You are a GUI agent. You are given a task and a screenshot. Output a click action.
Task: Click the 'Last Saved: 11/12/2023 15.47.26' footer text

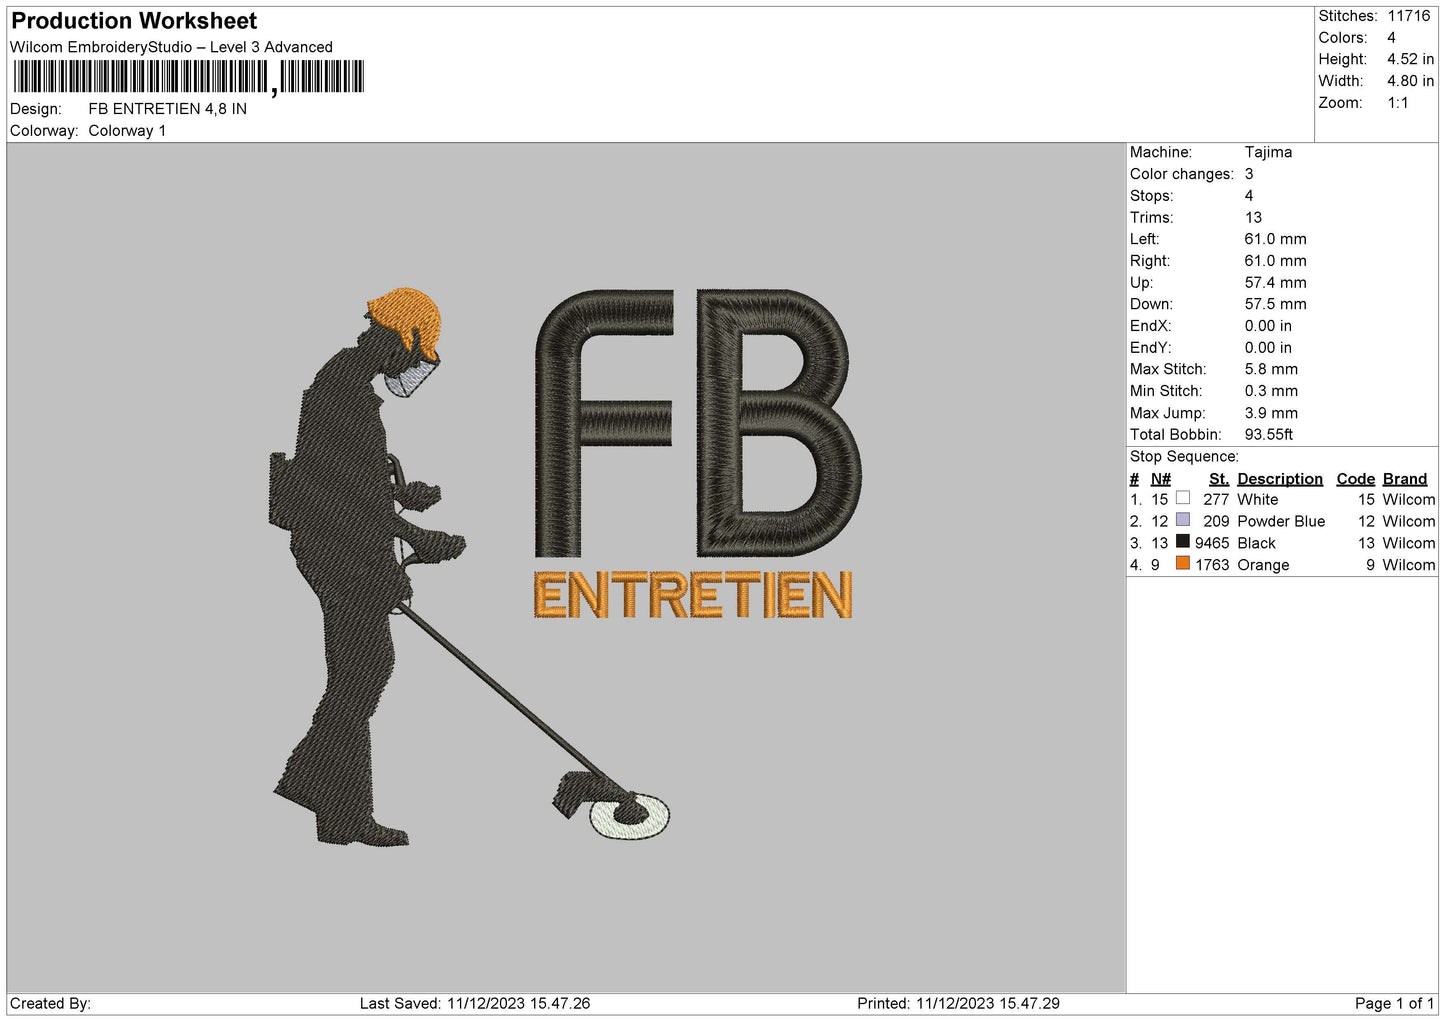pos(475,1003)
